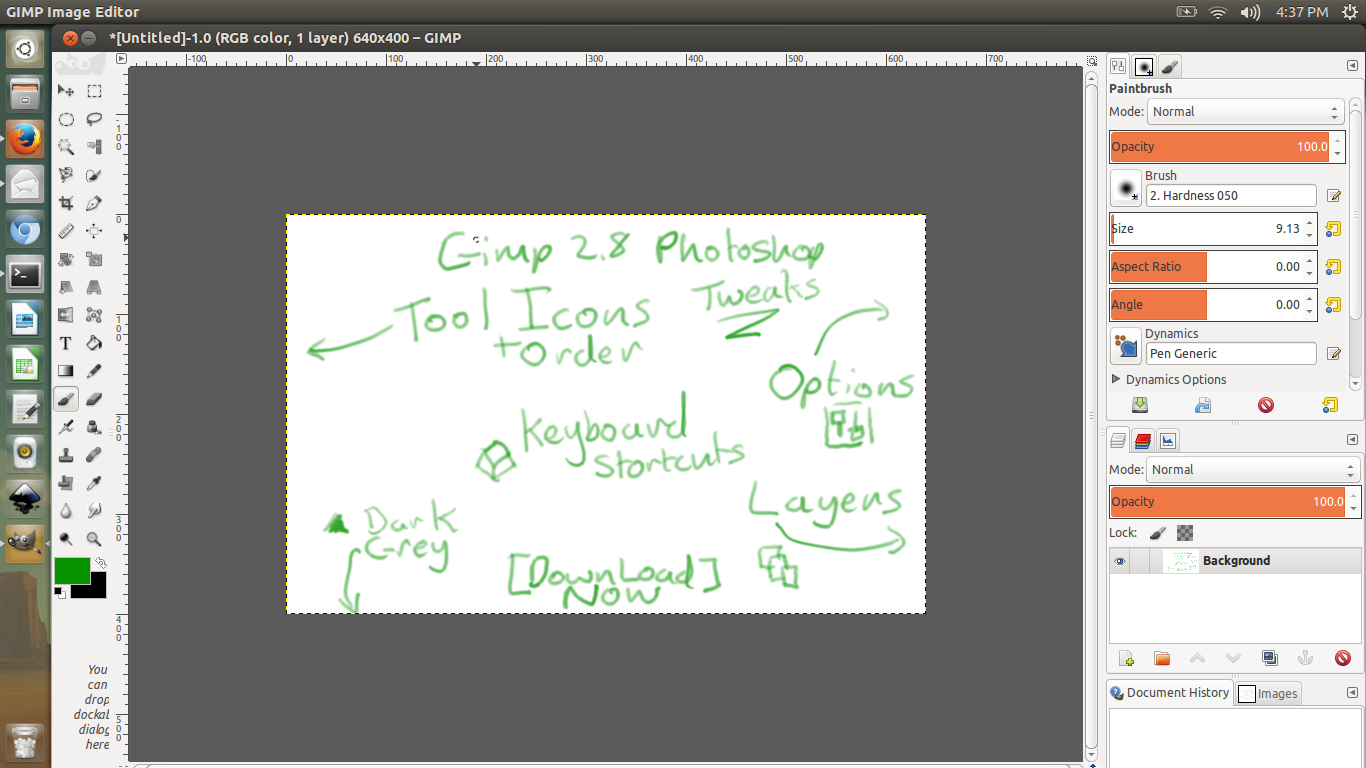Viewport: 1366px width, 768px height.
Task: Select the Rectangle Select tool
Action: point(94,91)
